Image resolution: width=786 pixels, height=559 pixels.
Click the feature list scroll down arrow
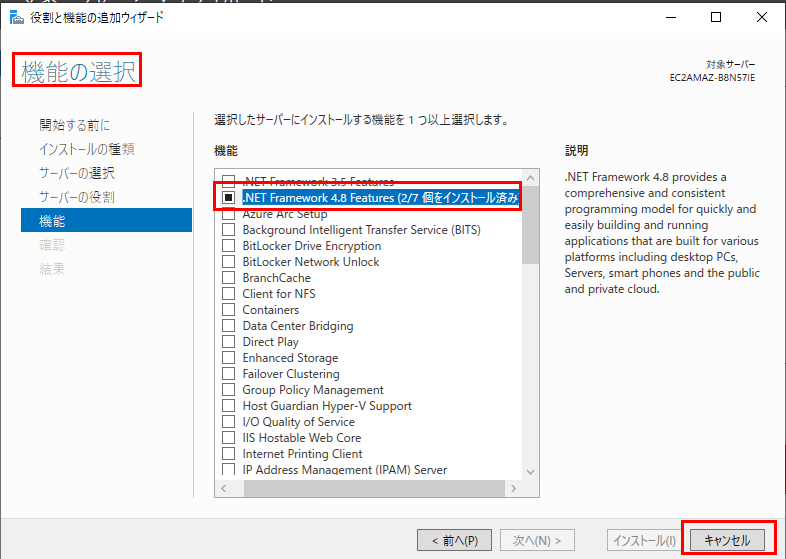pyautogui.click(x=532, y=472)
